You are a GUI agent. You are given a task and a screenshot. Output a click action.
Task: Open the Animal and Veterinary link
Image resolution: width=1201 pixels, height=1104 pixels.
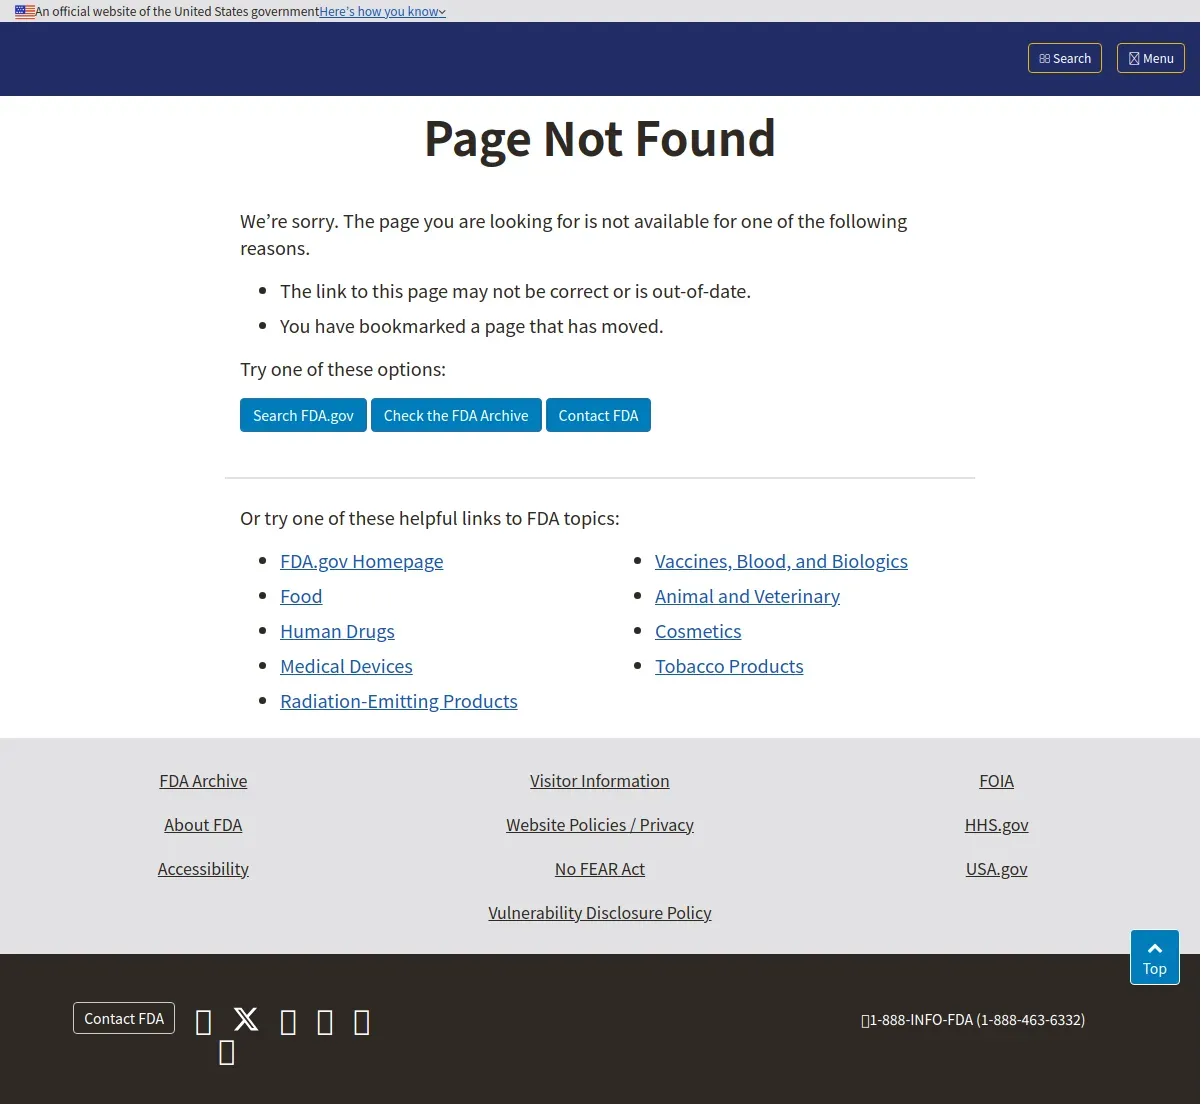[x=747, y=597]
